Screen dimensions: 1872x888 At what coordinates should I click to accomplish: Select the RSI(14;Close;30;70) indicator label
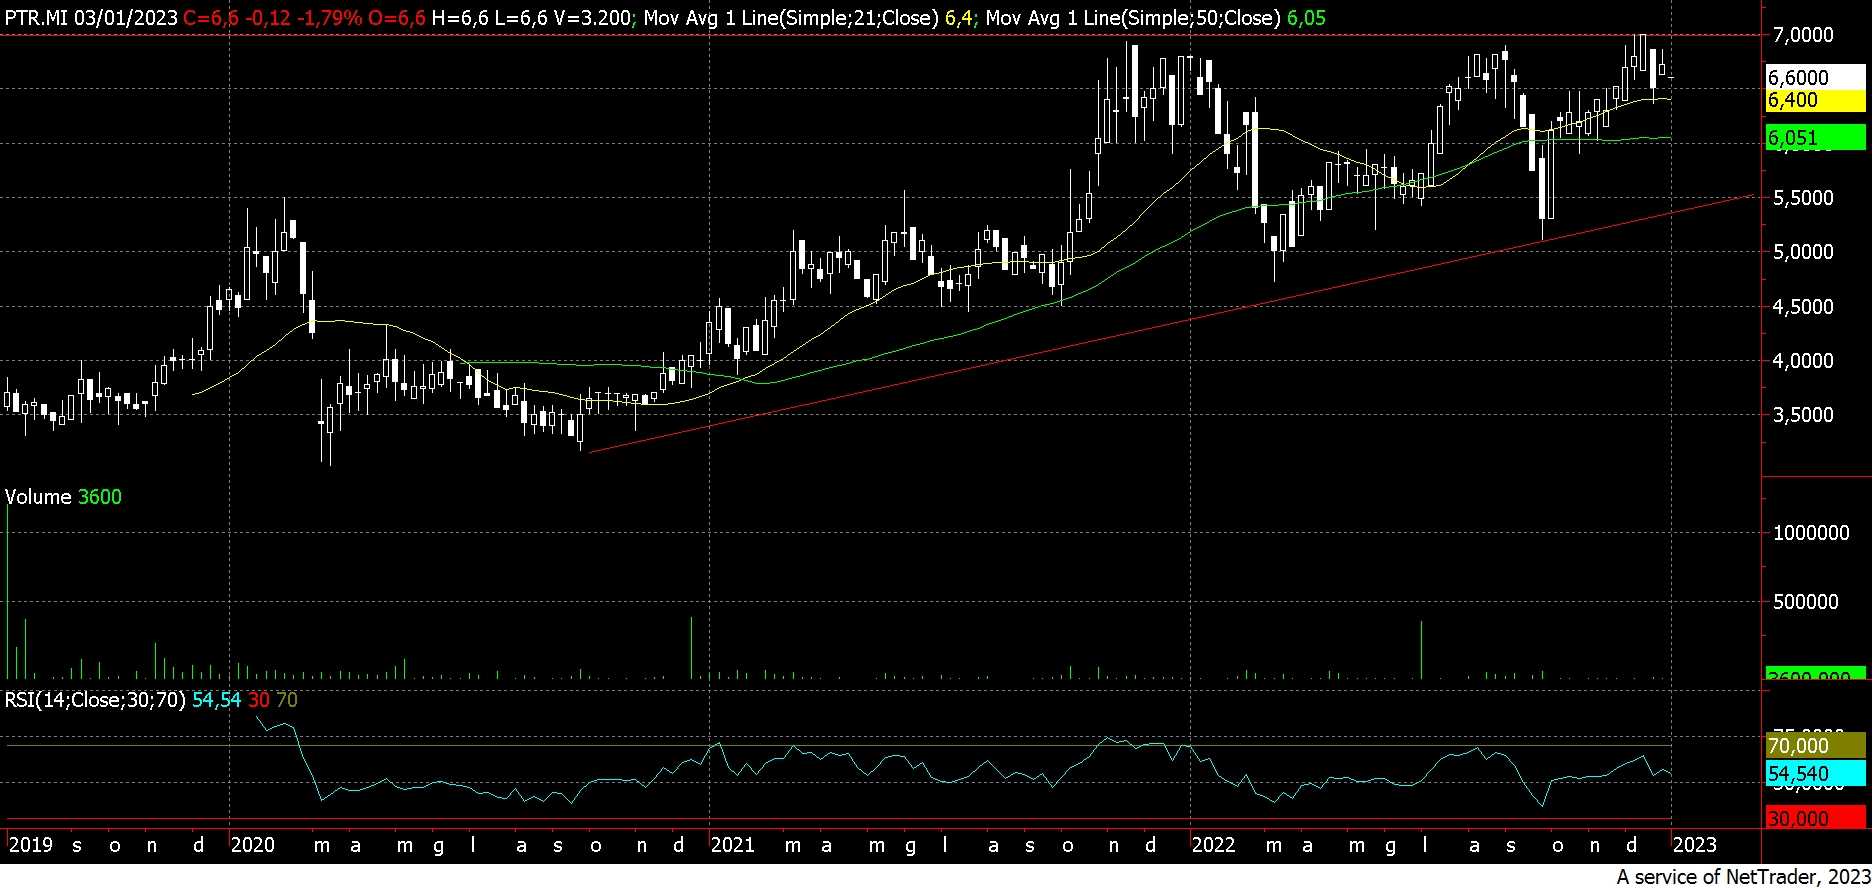(95, 700)
